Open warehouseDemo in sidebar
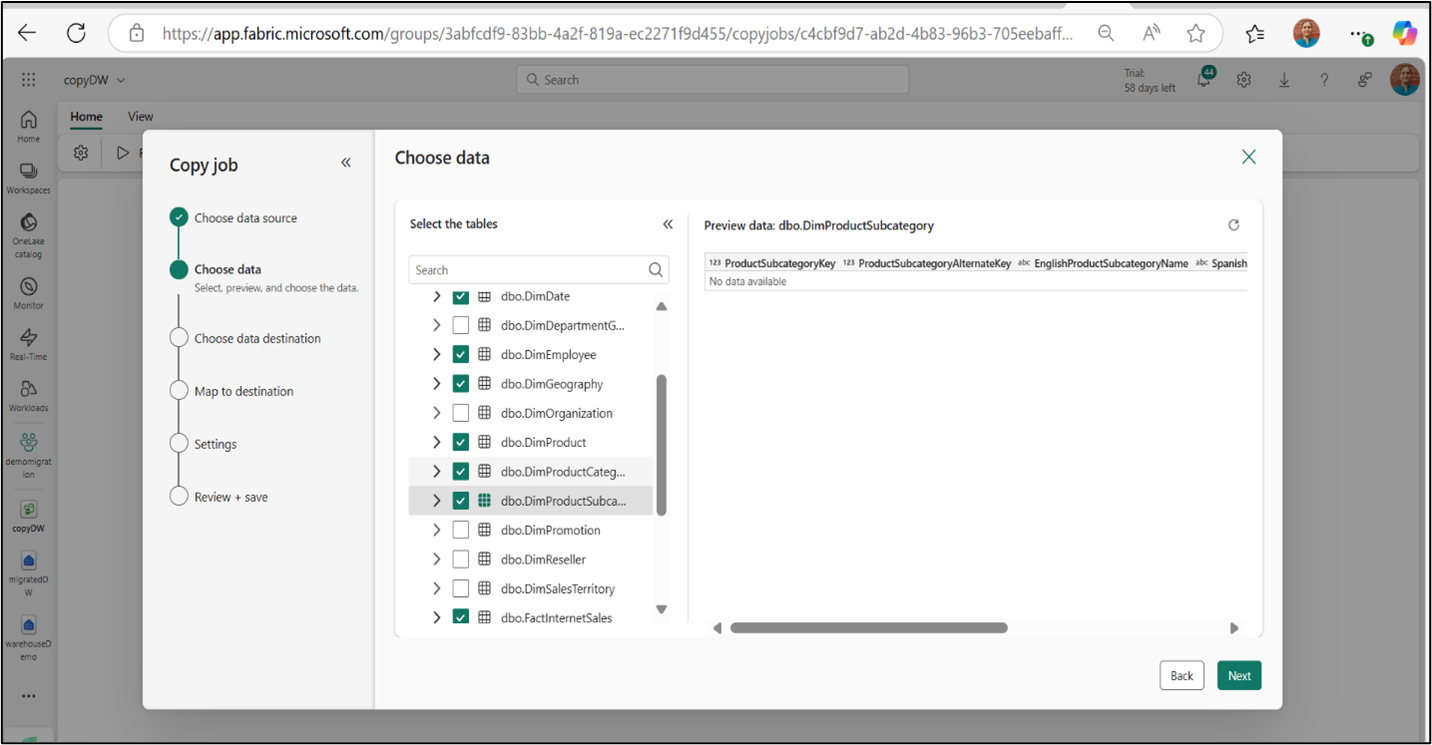This screenshot has height=745, width=1432. tap(28, 637)
